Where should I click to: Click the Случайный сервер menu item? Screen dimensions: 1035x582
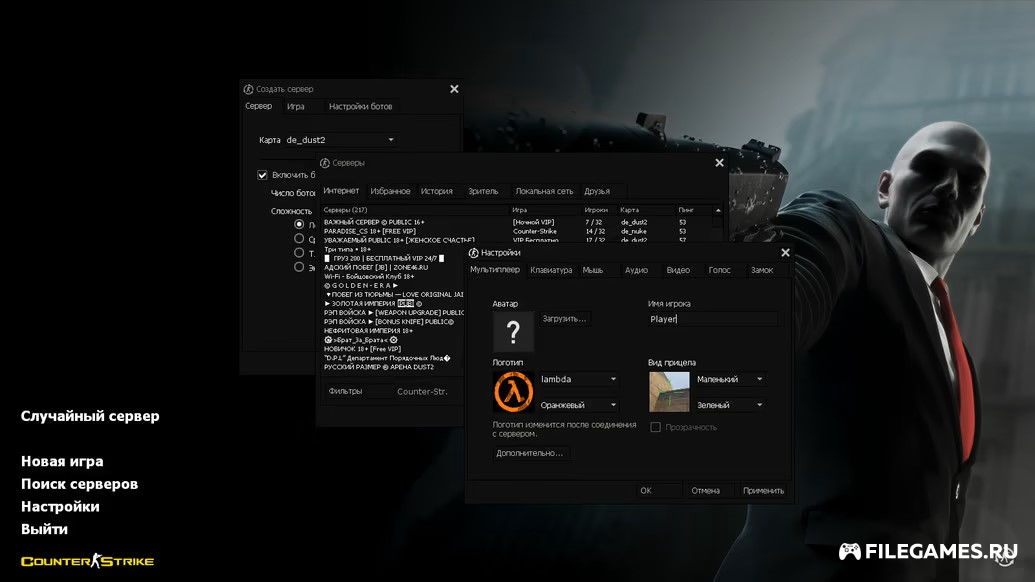coord(90,416)
